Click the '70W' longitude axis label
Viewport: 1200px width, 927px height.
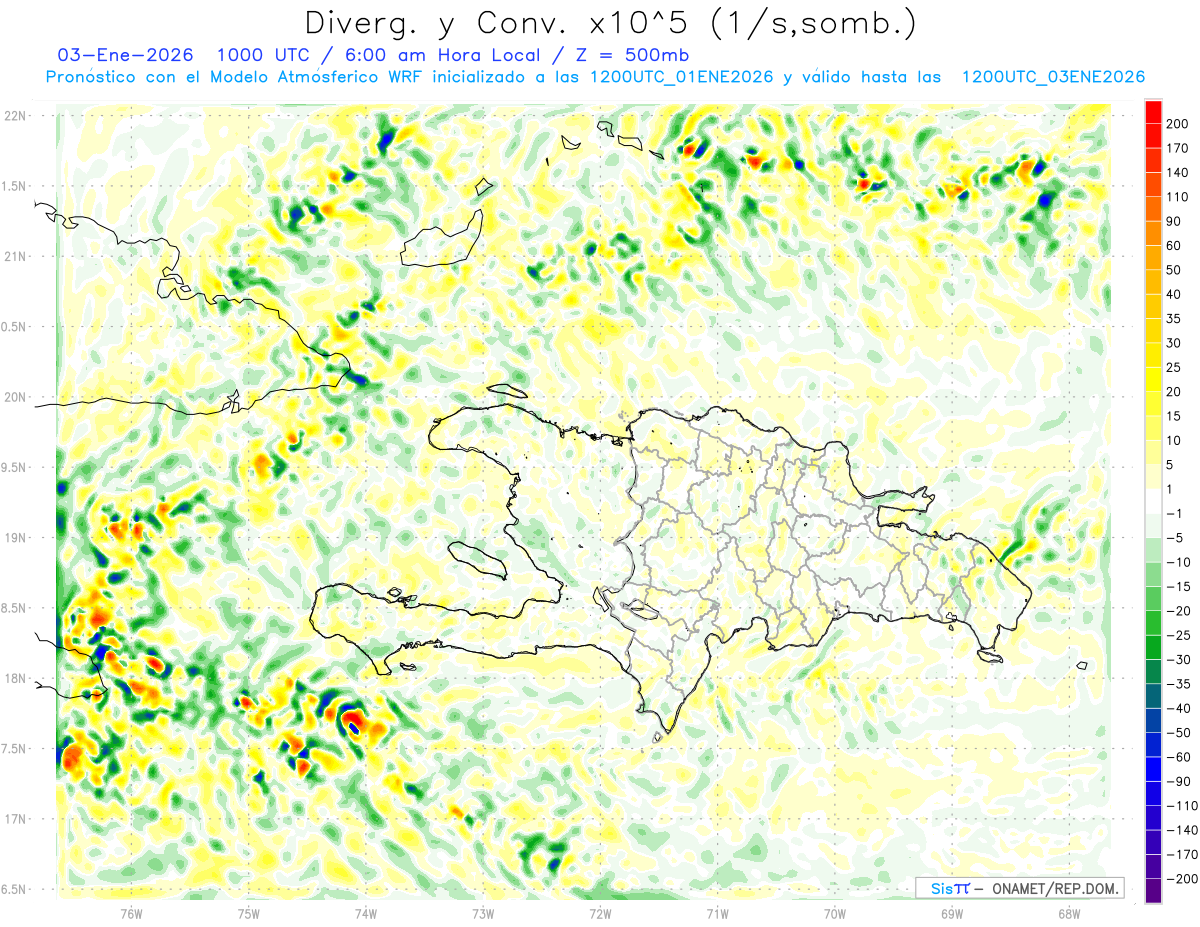point(834,914)
